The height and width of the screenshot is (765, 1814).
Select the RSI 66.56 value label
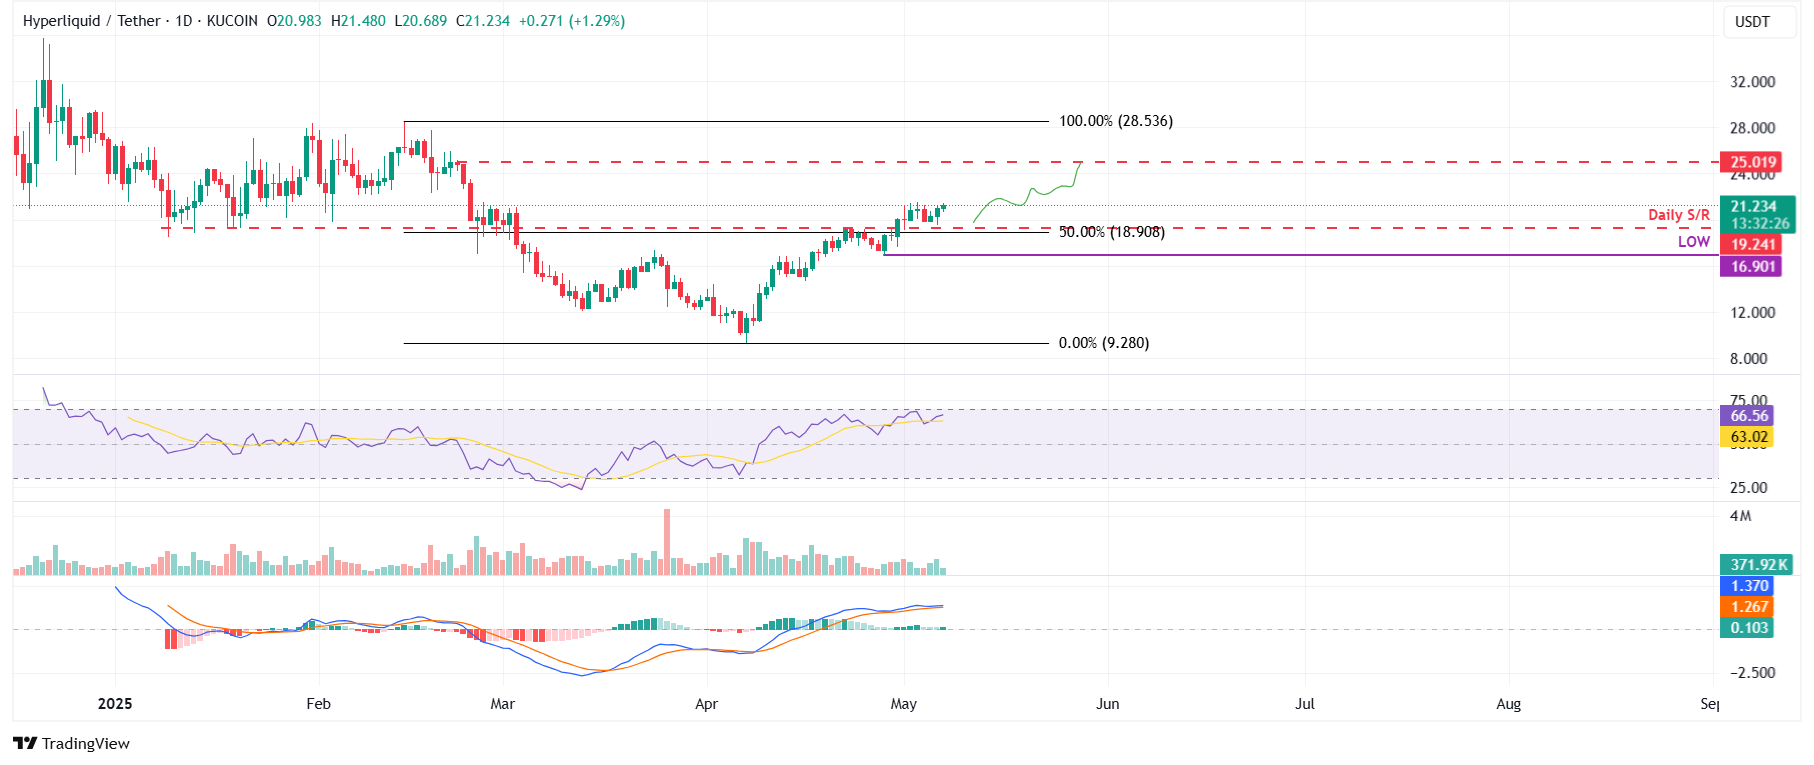(x=1749, y=416)
